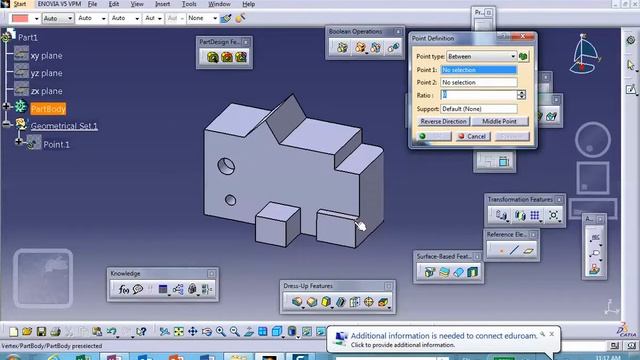Click the Scaling icon in Transformation Features
Screen dimensions: 640x360
point(553,215)
